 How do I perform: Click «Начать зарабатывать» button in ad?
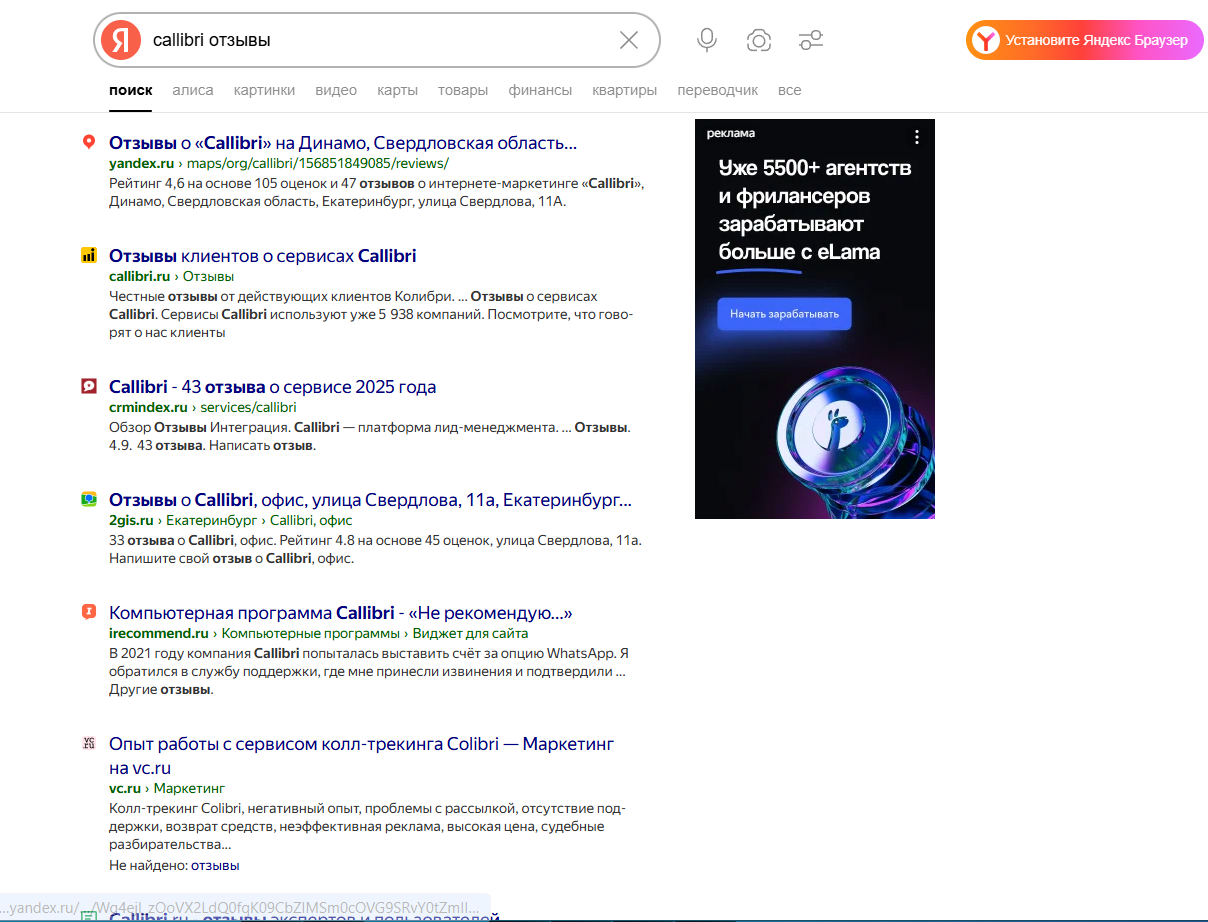pyautogui.click(x=784, y=314)
